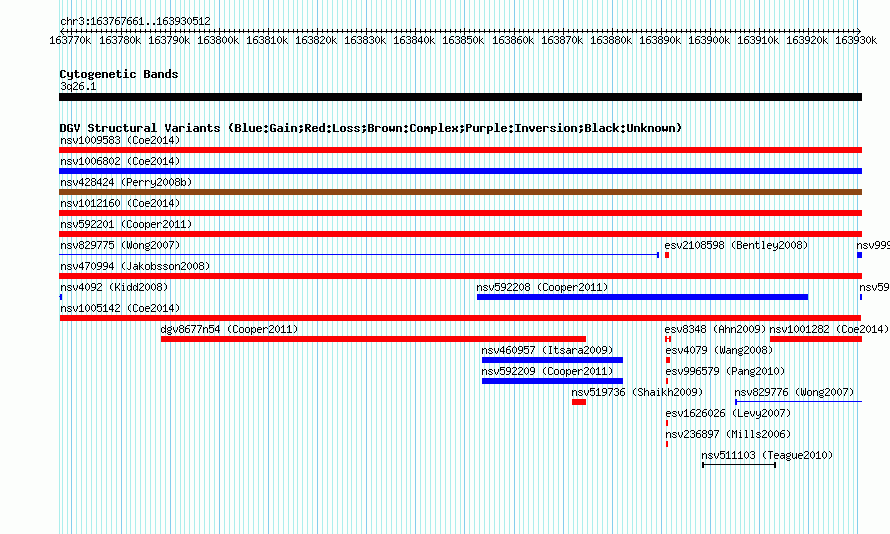The image size is (890, 534).
Task: Click the Cytogenetic Bands track title
Action: (x=119, y=74)
